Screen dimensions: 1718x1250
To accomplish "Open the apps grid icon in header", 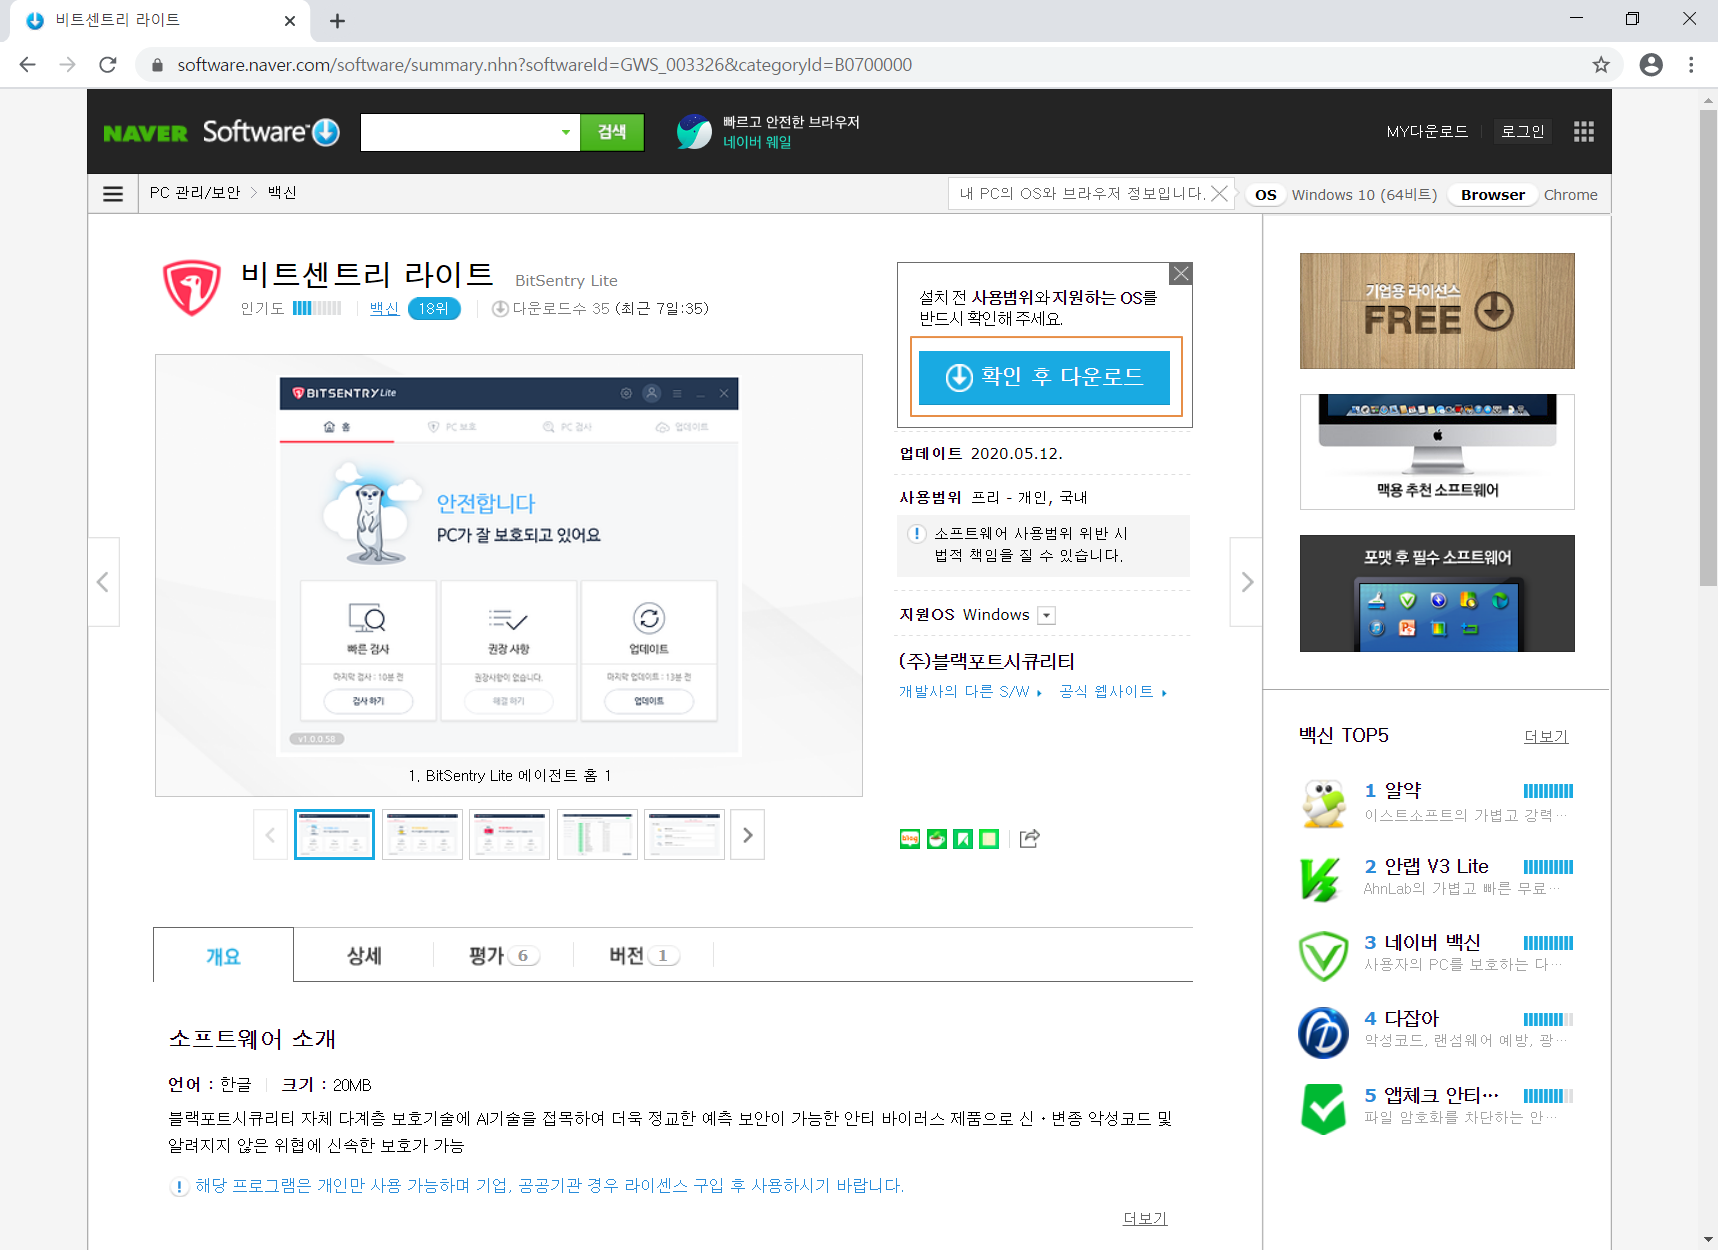I will (x=1583, y=132).
